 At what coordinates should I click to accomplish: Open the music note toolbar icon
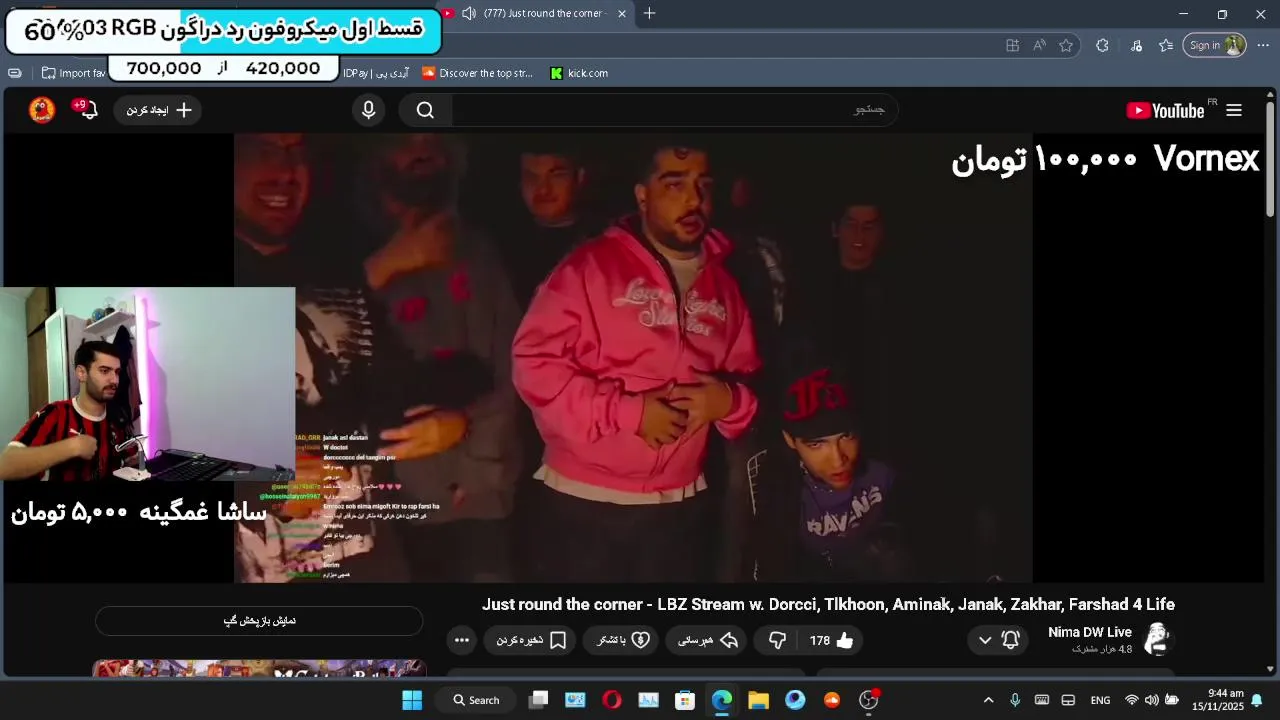pyautogui.click(x=1136, y=45)
